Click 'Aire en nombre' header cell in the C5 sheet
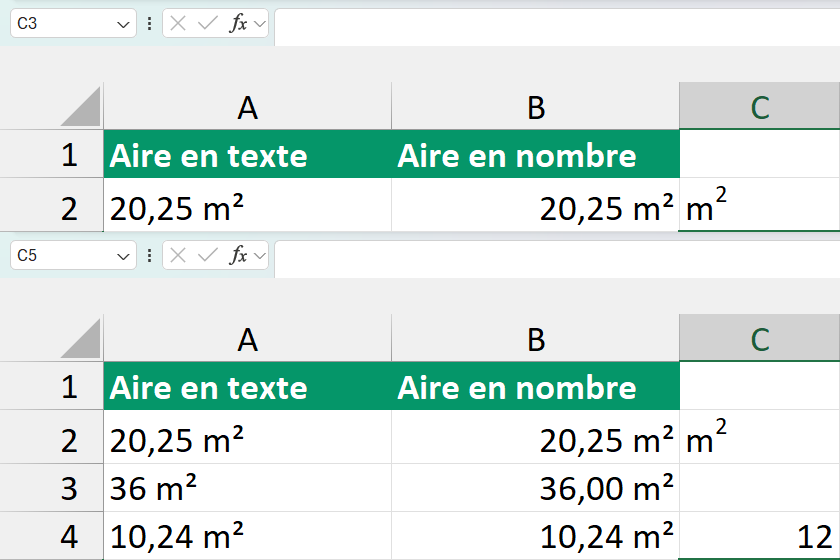The image size is (840, 560). pyautogui.click(x=536, y=386)
